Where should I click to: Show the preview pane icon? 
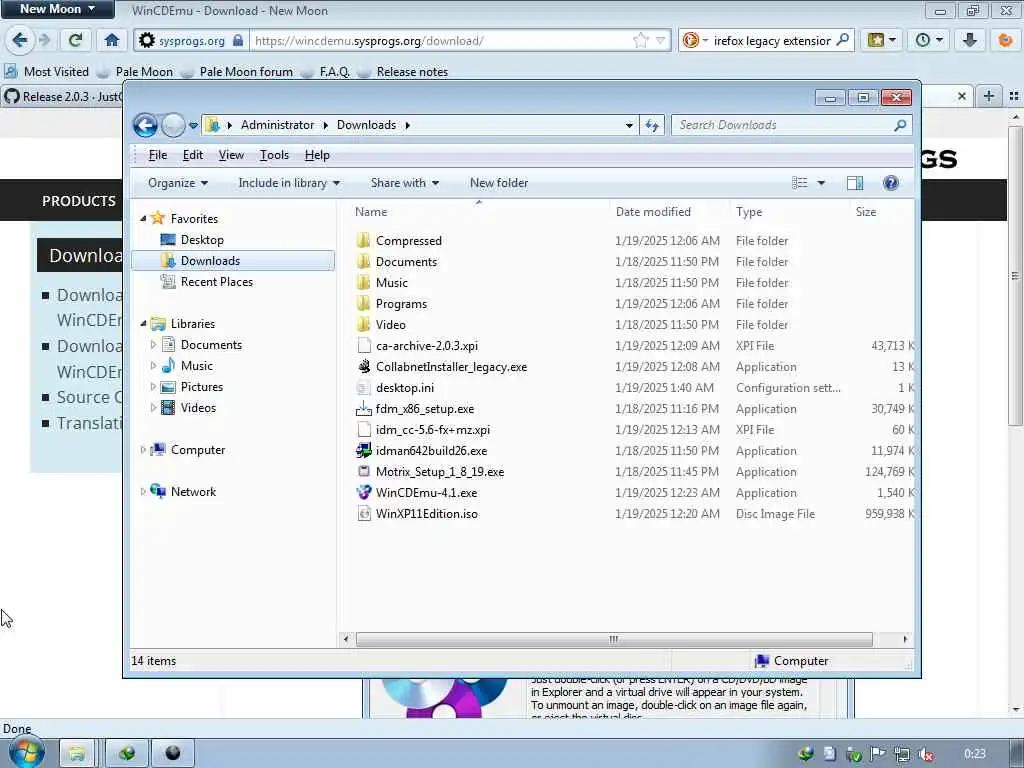click(855, 183)
